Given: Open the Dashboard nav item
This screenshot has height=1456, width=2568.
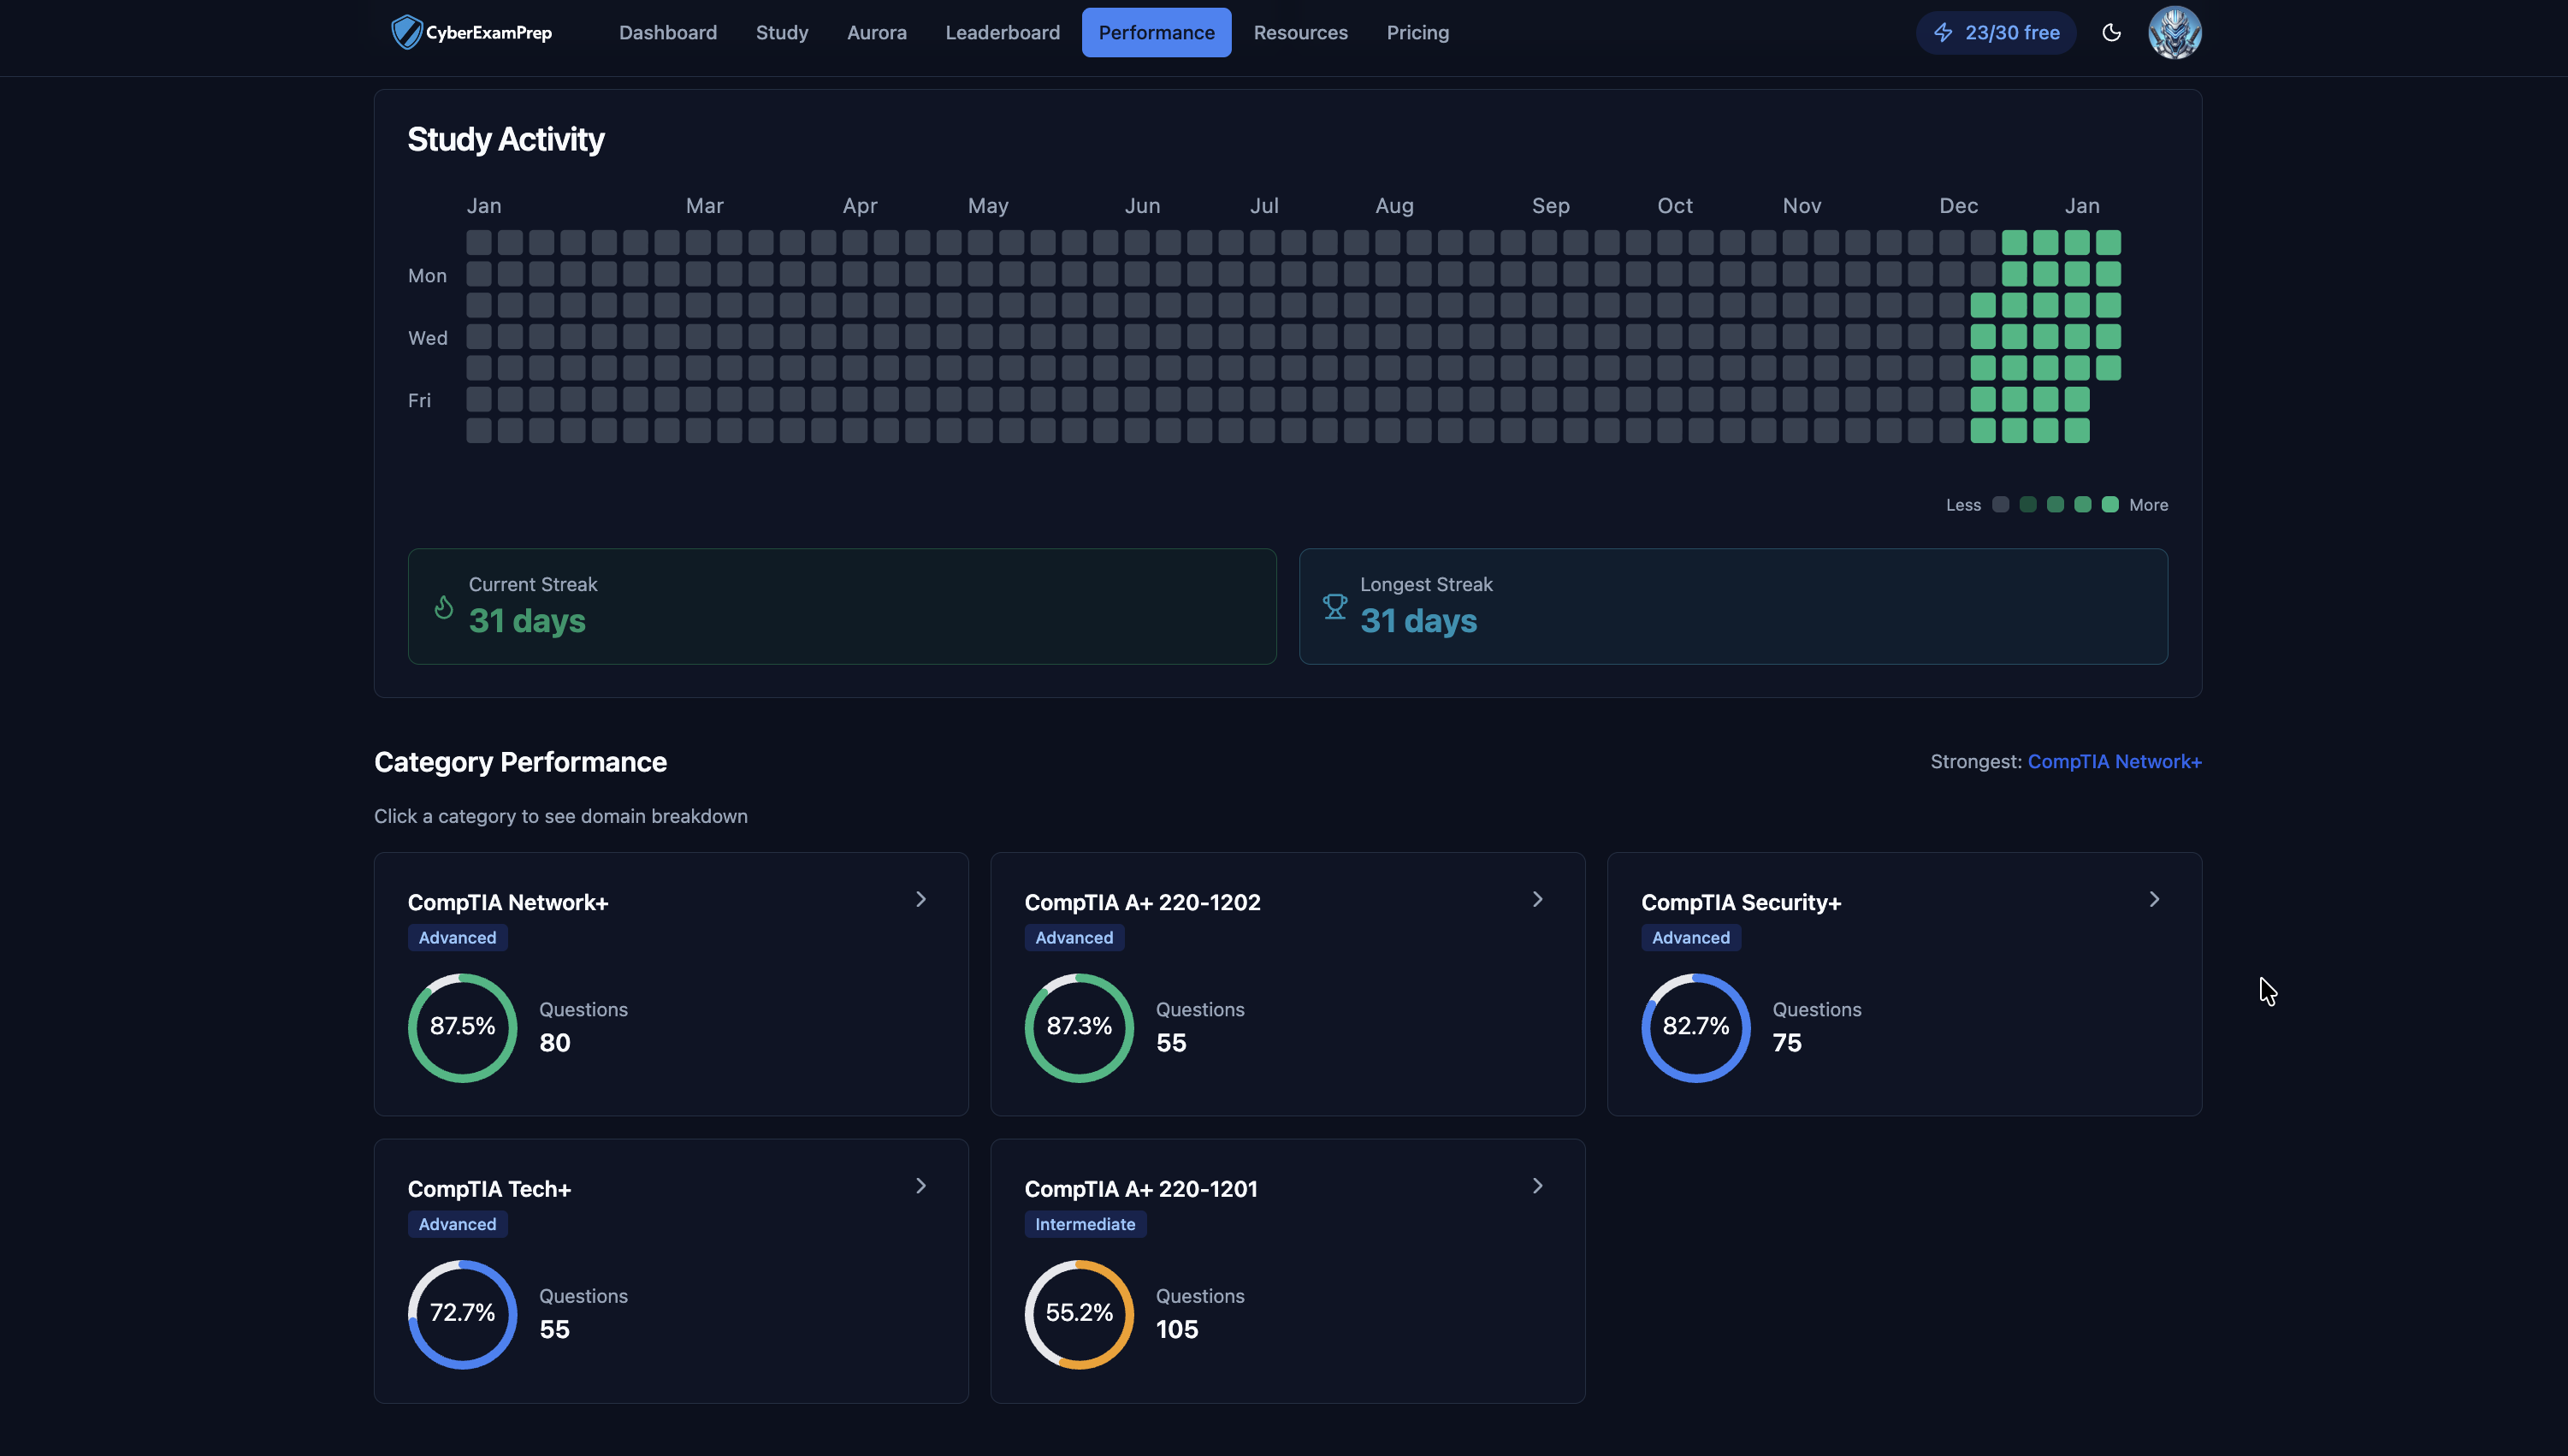Looking at the screenshot, I should tap(667, 32).
